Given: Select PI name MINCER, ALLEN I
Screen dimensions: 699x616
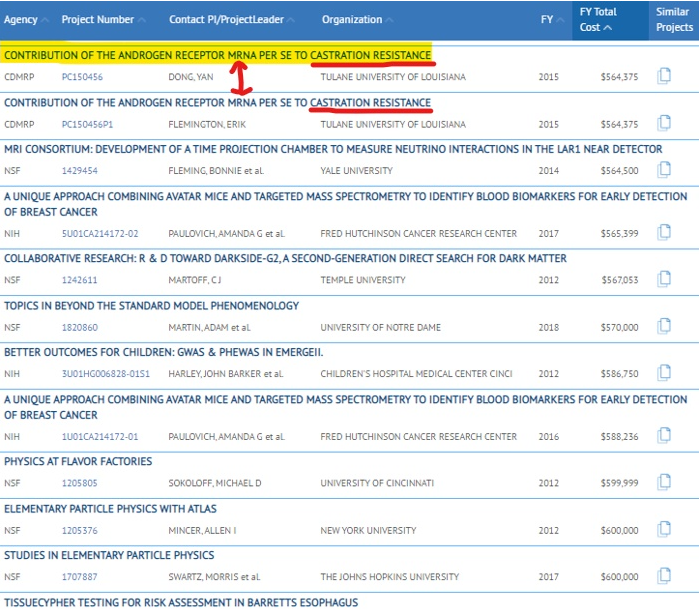Looking at the screenshot, I should (x=202, y=531).
